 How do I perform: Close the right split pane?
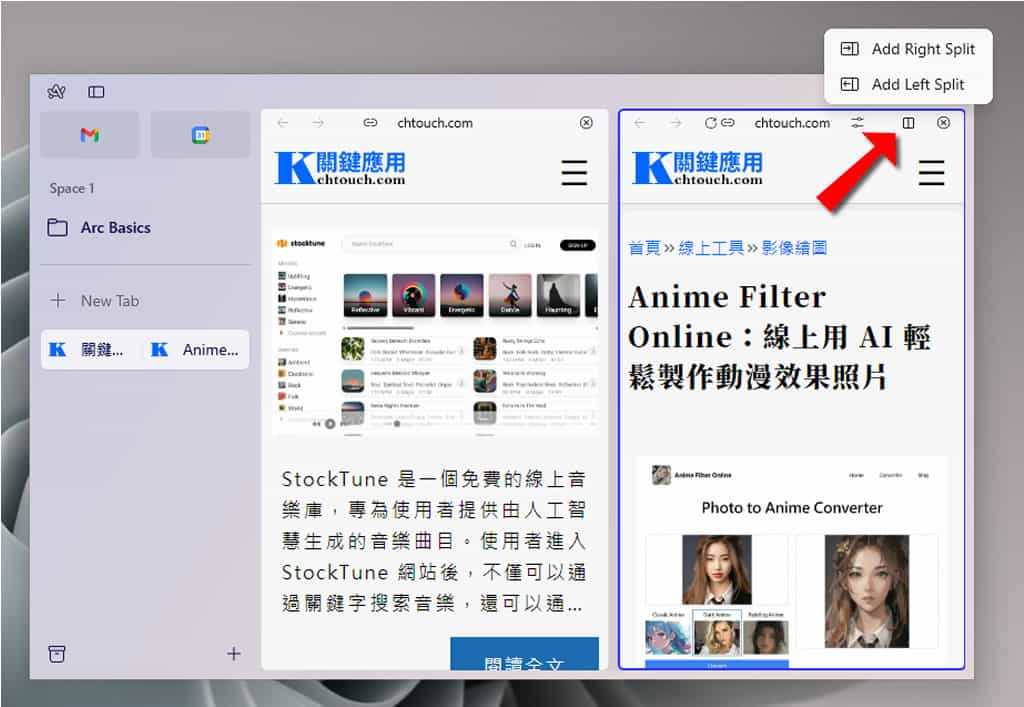point(943,123)
